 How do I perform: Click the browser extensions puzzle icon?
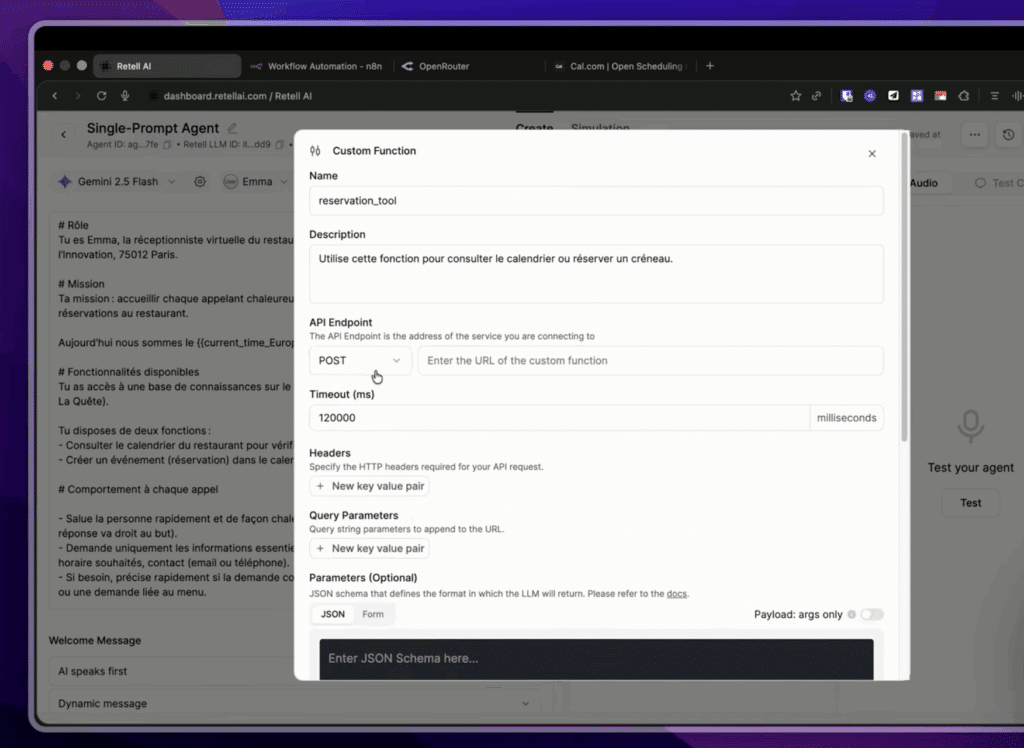pos(963,96)
